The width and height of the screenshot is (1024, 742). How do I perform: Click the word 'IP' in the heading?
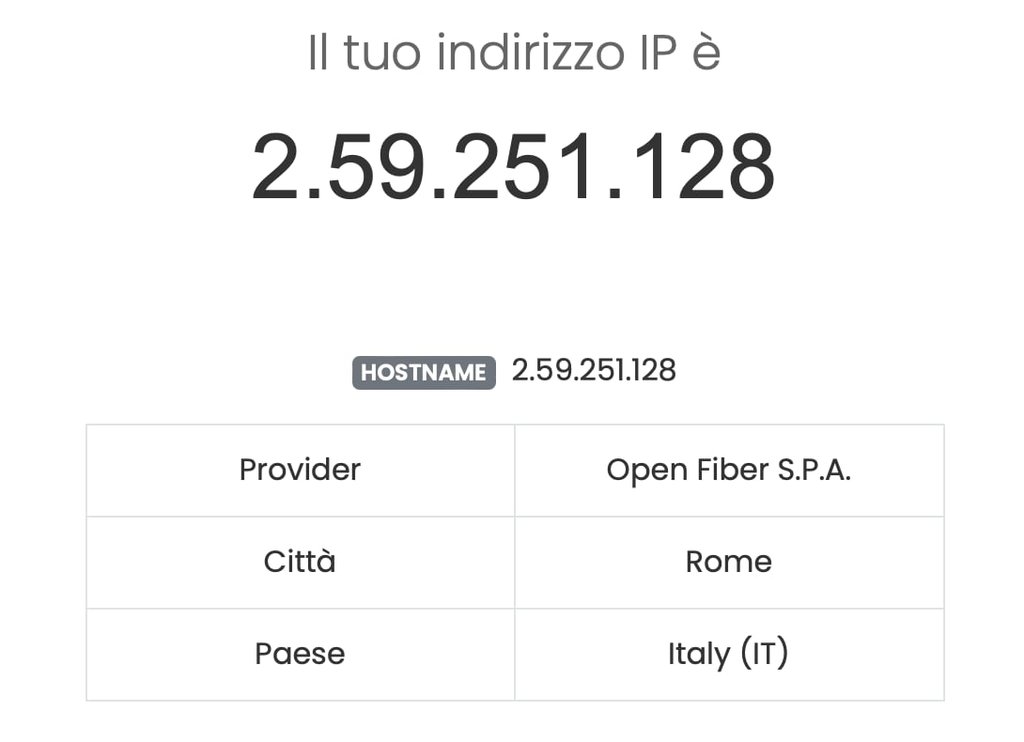[x=655, y=52]
